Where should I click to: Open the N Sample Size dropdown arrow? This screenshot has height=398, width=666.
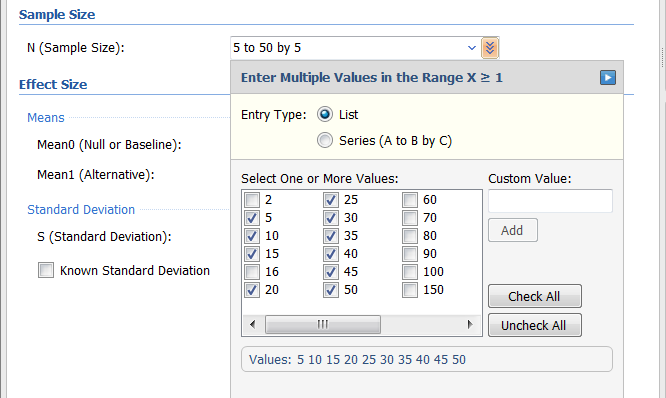point(471,48)
